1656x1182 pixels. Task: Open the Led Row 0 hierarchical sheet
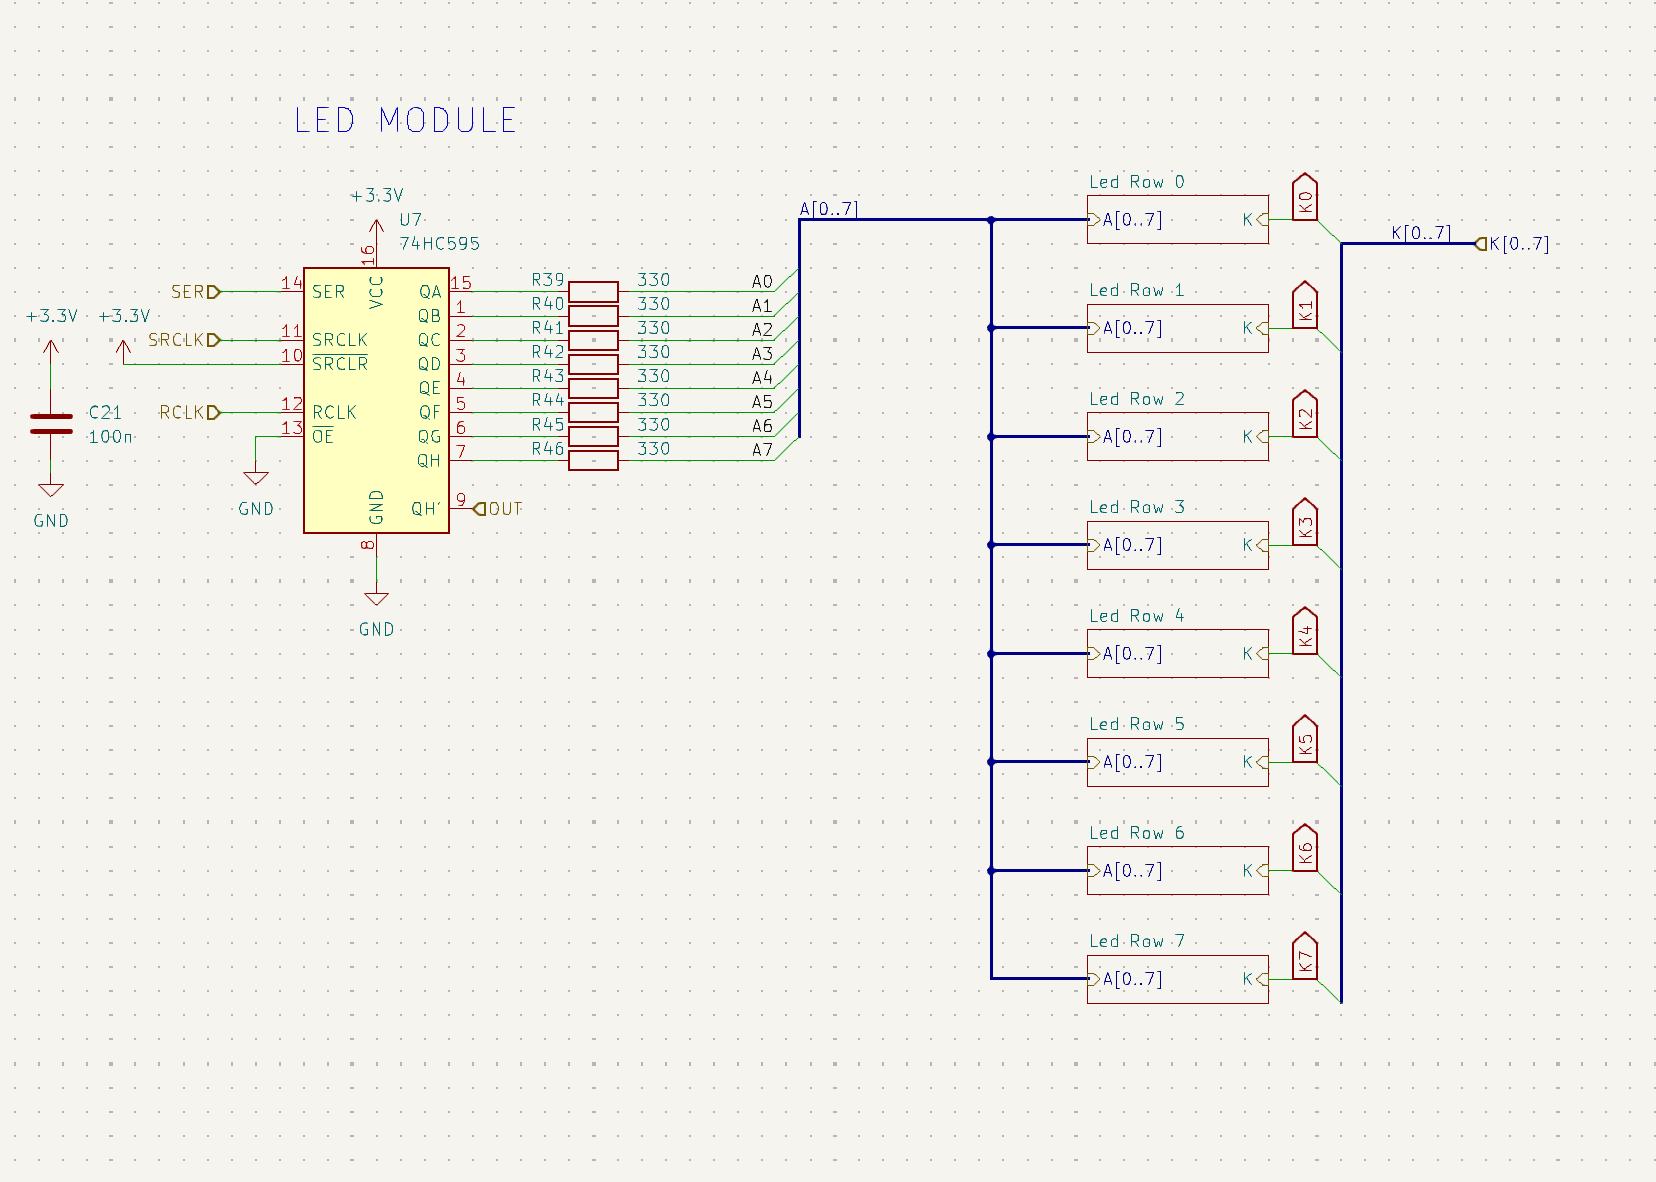[1177, 219]
